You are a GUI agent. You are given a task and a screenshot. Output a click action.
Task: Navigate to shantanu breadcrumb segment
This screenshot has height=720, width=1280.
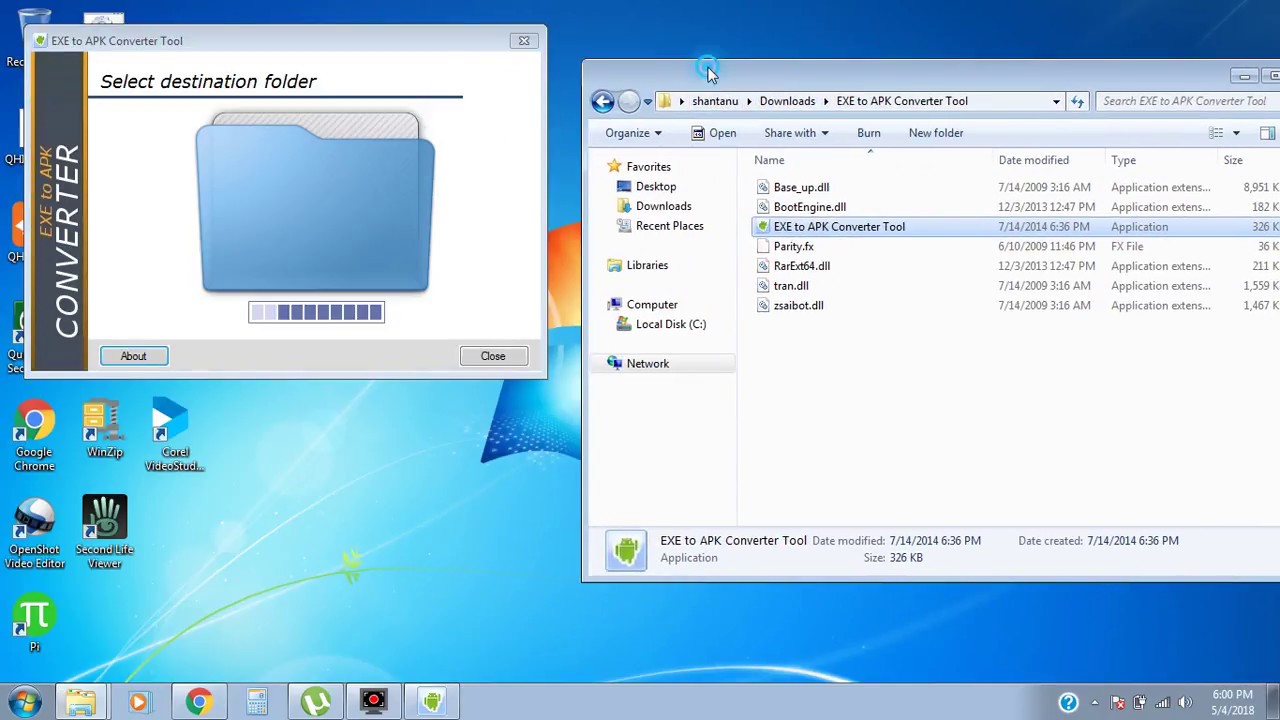[x=715, y=101]
